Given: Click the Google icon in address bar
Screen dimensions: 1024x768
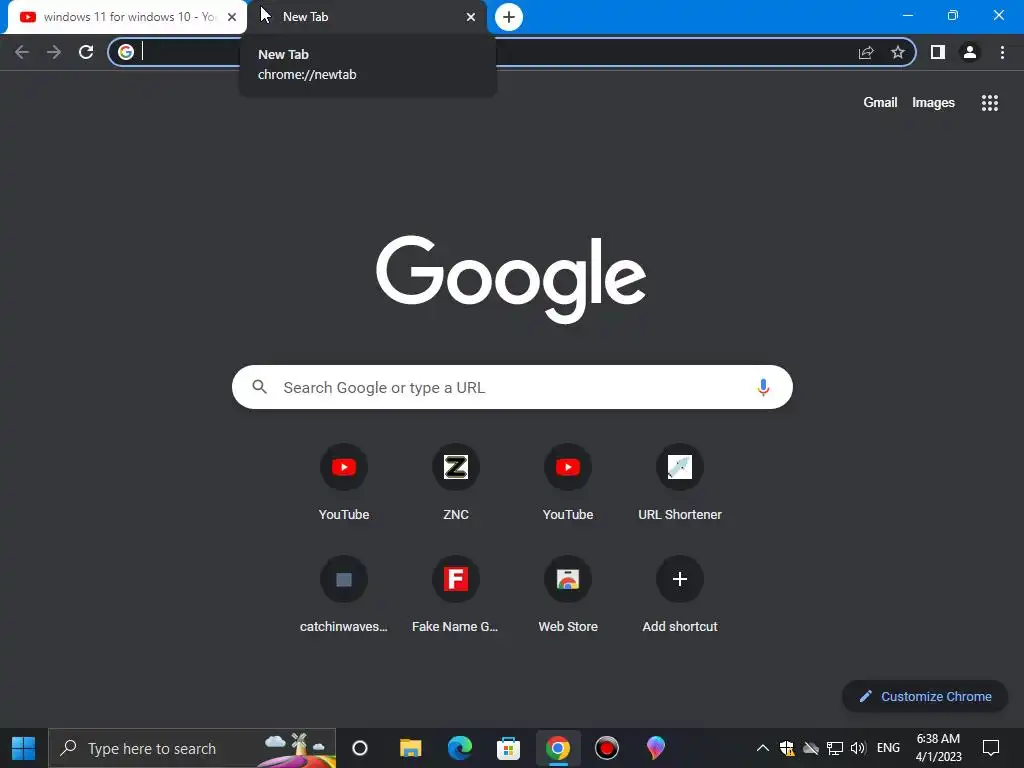Looking at the screenshot, I should point(126,52).
